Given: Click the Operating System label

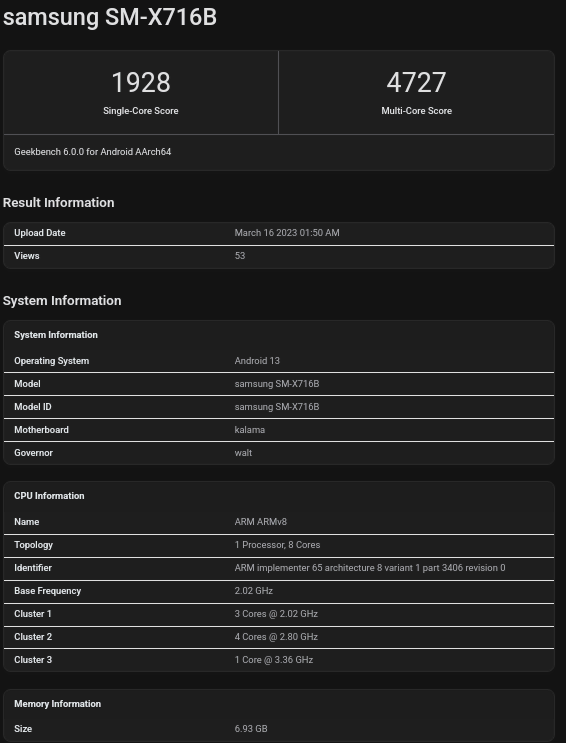Looking at the screenshot, I should click(52, 361).
